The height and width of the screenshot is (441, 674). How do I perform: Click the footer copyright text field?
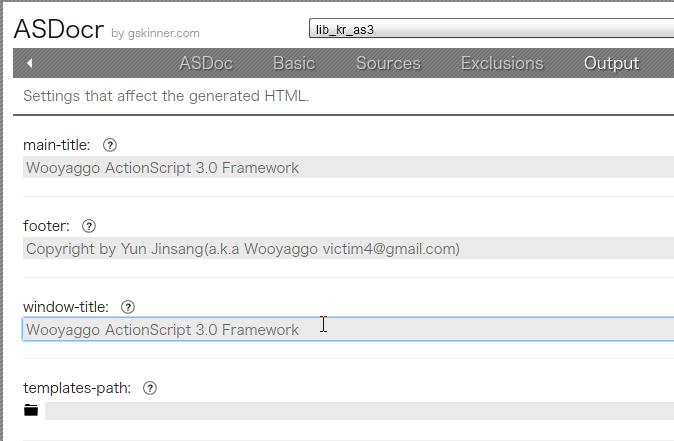click(x=348, y=248)
